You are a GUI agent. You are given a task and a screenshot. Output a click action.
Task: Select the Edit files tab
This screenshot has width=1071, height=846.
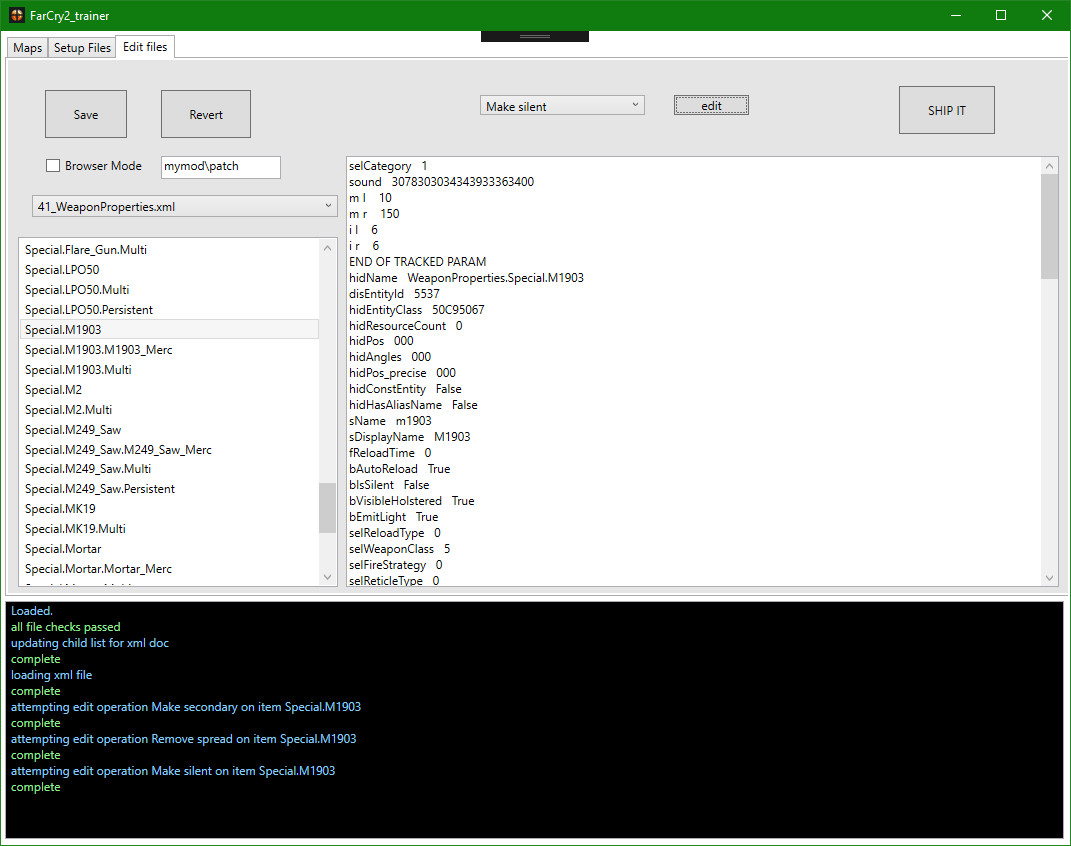click(145, 47)
